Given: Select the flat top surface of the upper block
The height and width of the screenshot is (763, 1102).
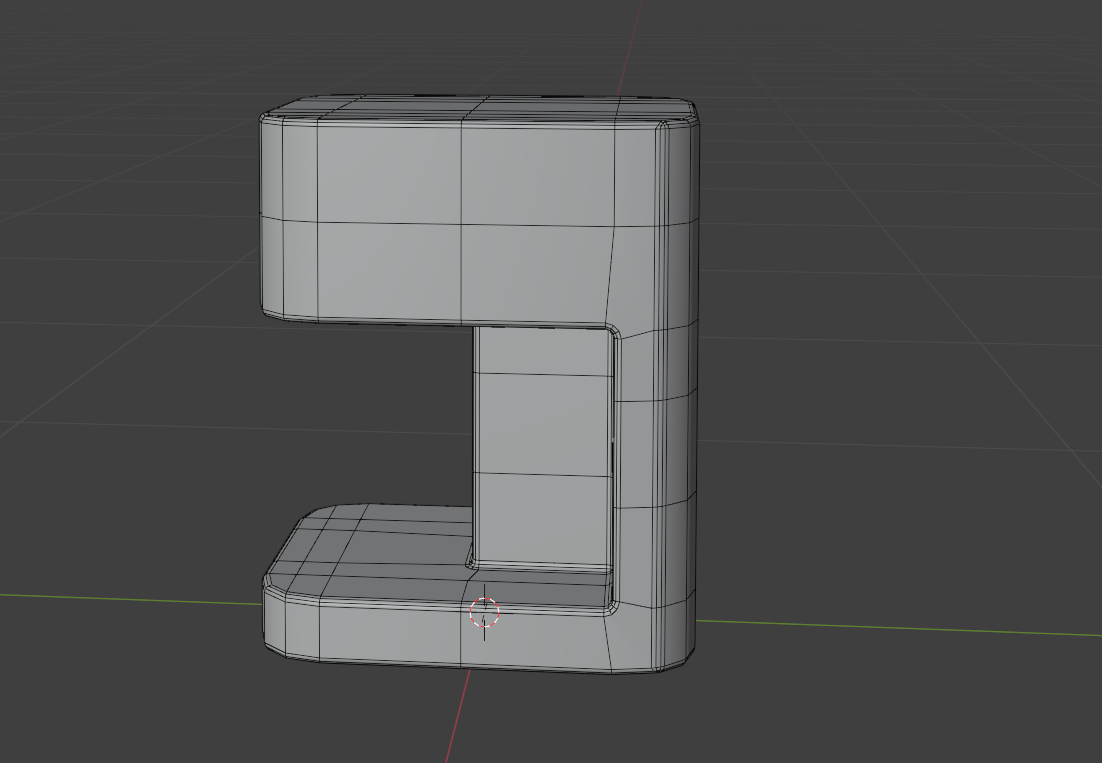Looking at the screenshot, I should click(x=478, y=111).
